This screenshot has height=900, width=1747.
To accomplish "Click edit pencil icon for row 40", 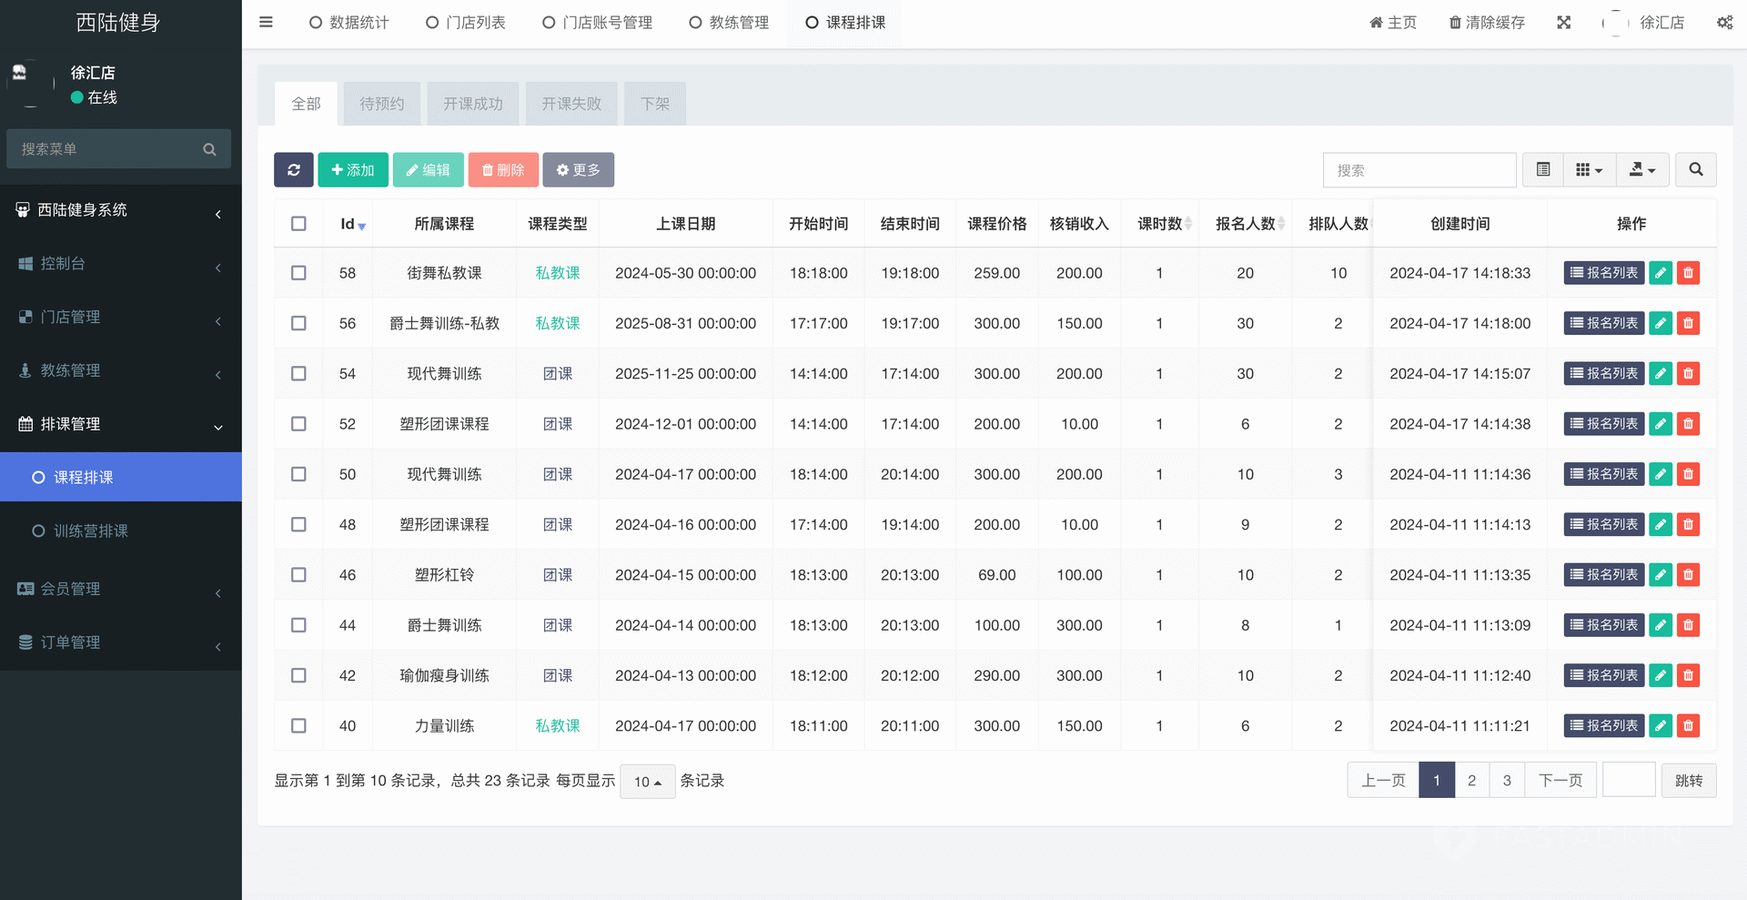I will click(x=1660, y=726).
